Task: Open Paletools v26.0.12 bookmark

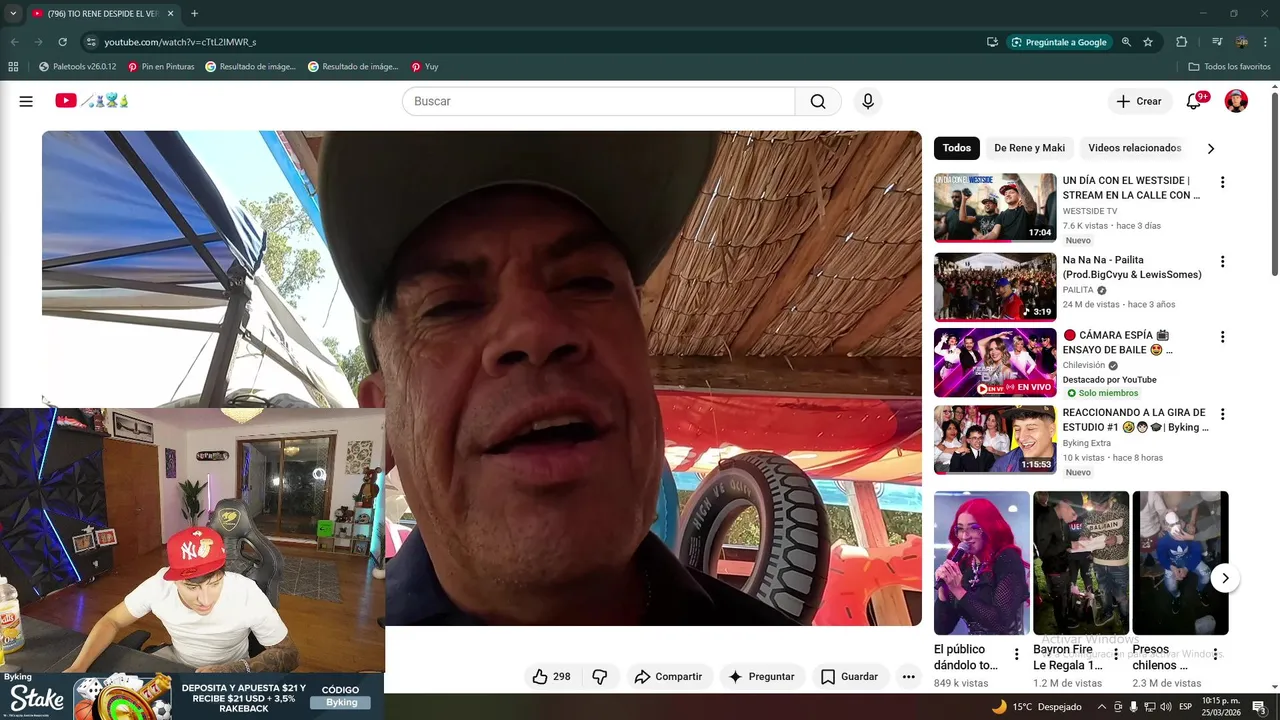Action: click(x=77, y=67)
